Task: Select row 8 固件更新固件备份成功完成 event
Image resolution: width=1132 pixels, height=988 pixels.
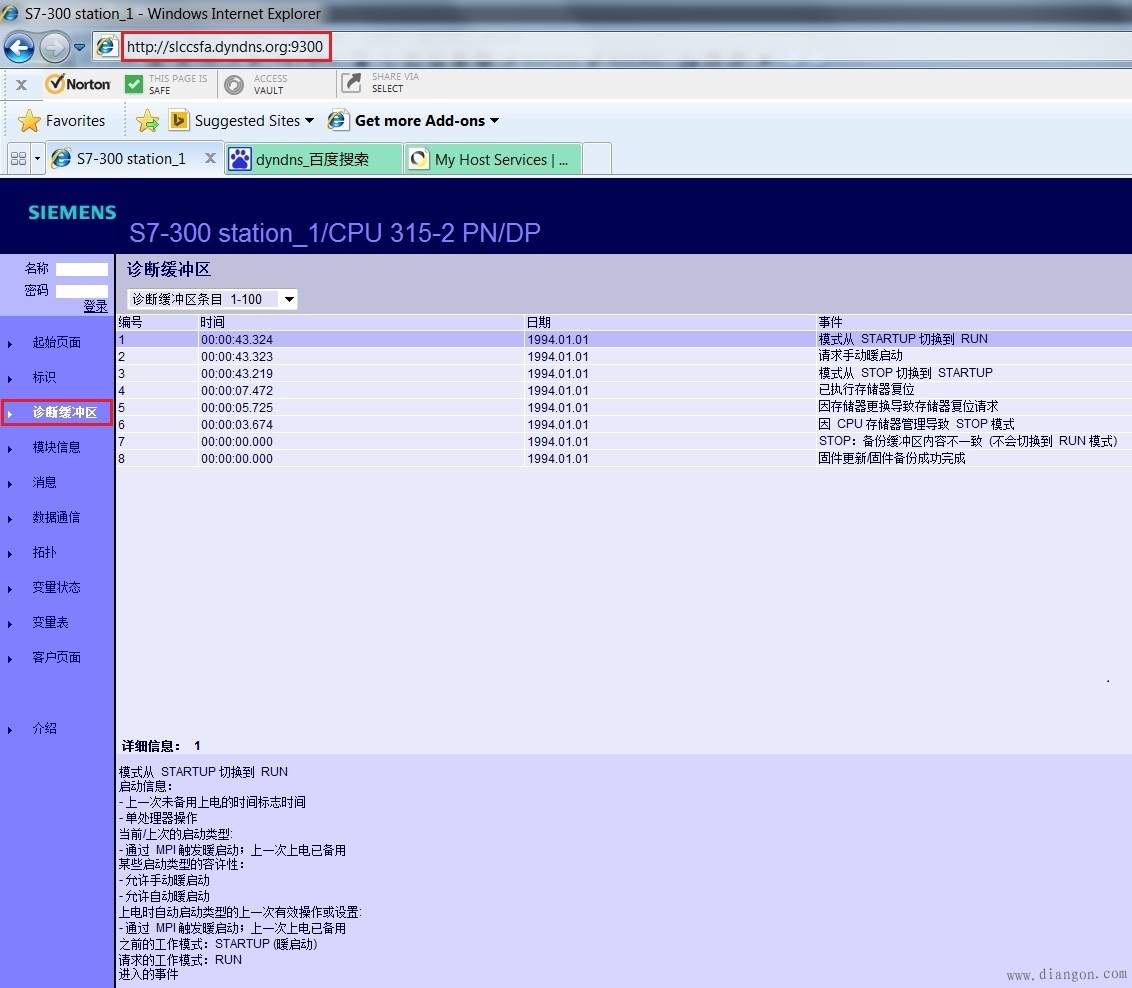Action: [624, 458]
